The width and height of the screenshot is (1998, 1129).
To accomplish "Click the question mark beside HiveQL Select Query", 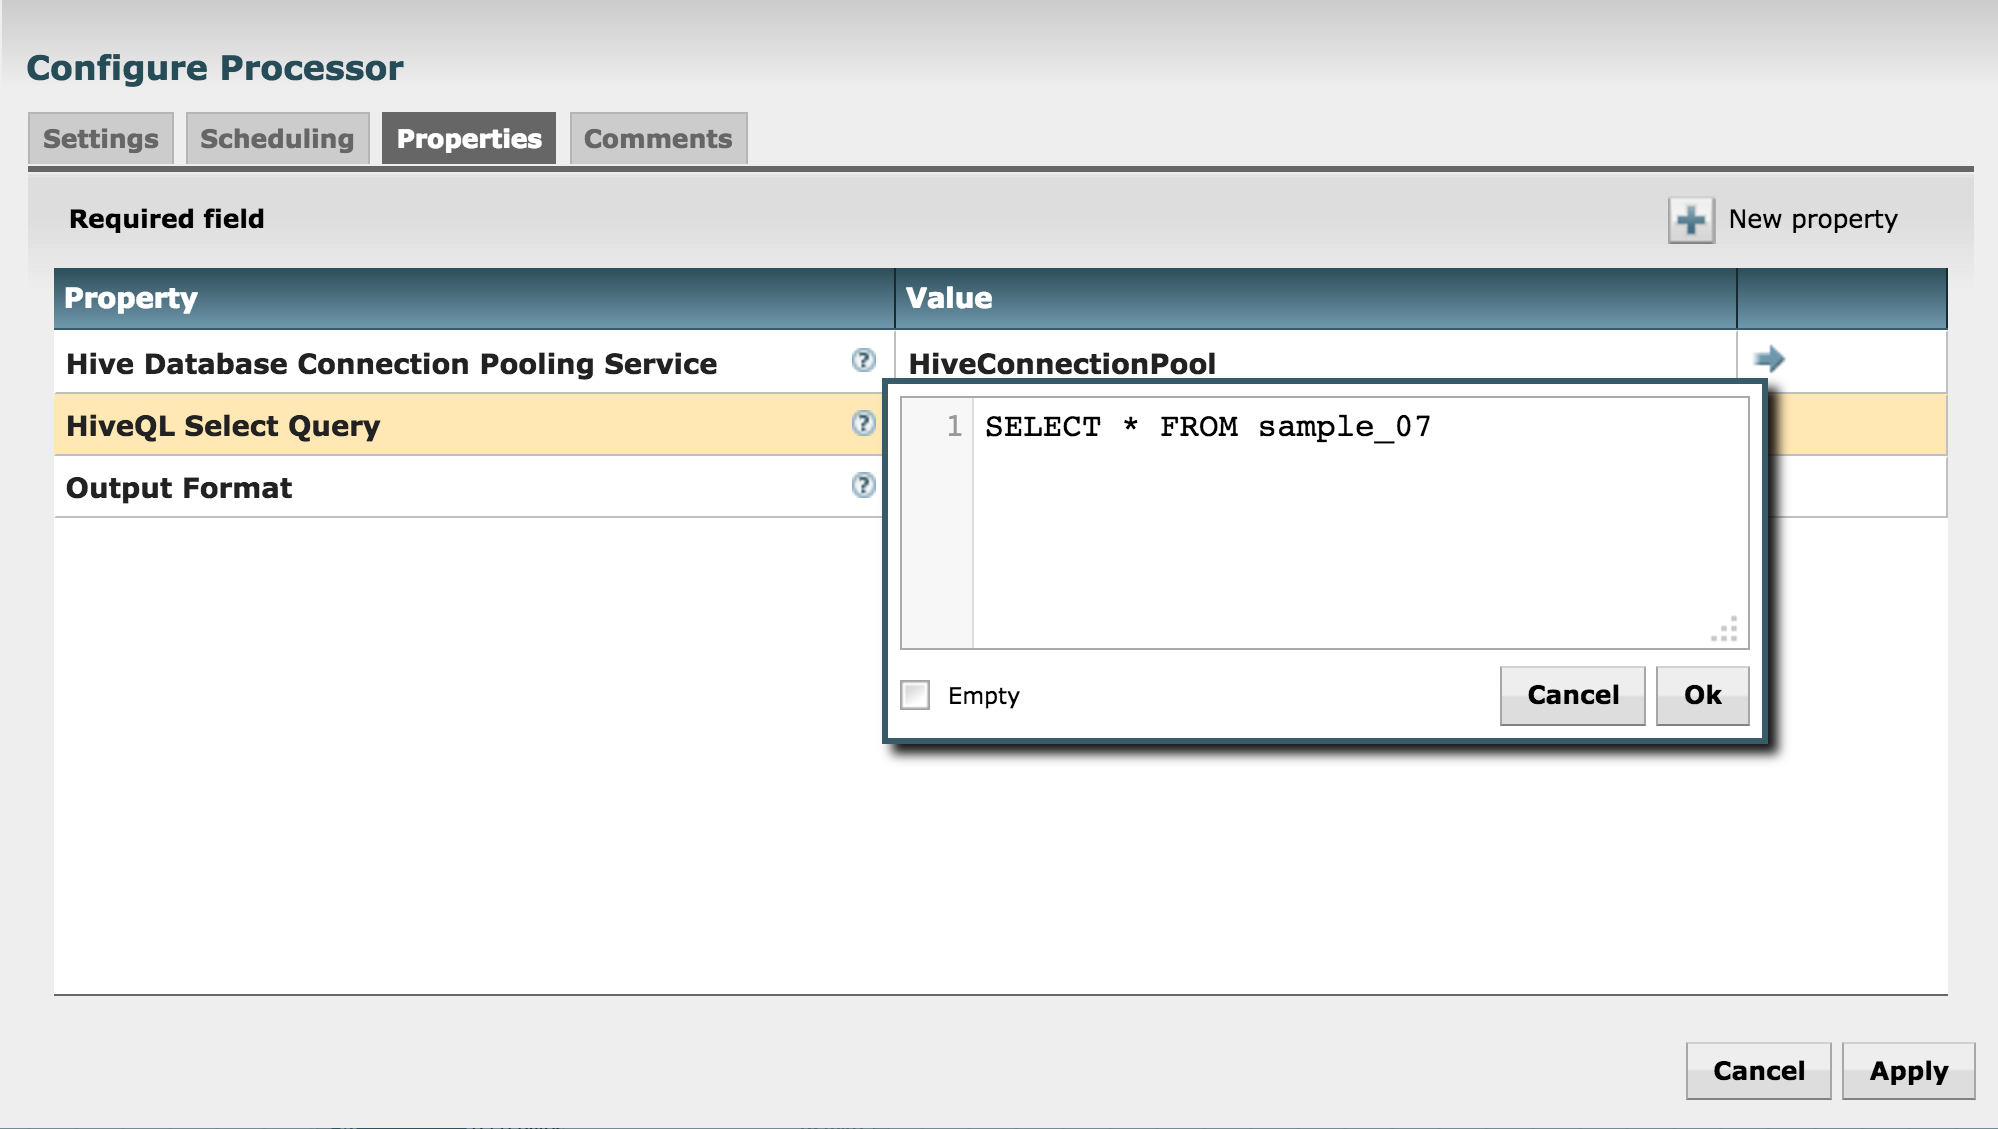I will pyautogui.click(x=862, y=424).
